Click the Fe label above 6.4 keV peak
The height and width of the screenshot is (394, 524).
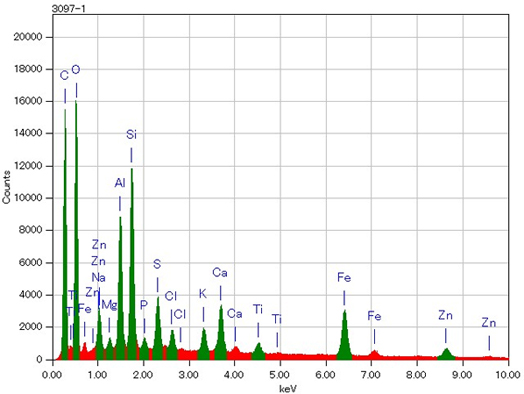pyautogui.click(x=344, y=277)
